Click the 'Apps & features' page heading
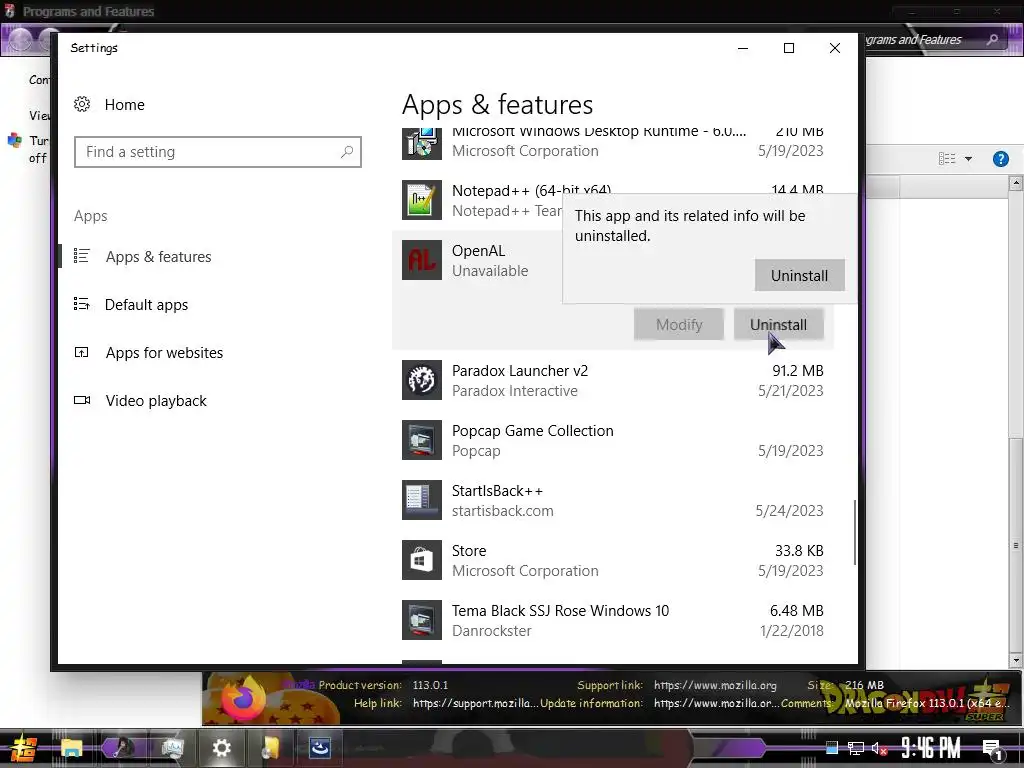 [498, 104]
